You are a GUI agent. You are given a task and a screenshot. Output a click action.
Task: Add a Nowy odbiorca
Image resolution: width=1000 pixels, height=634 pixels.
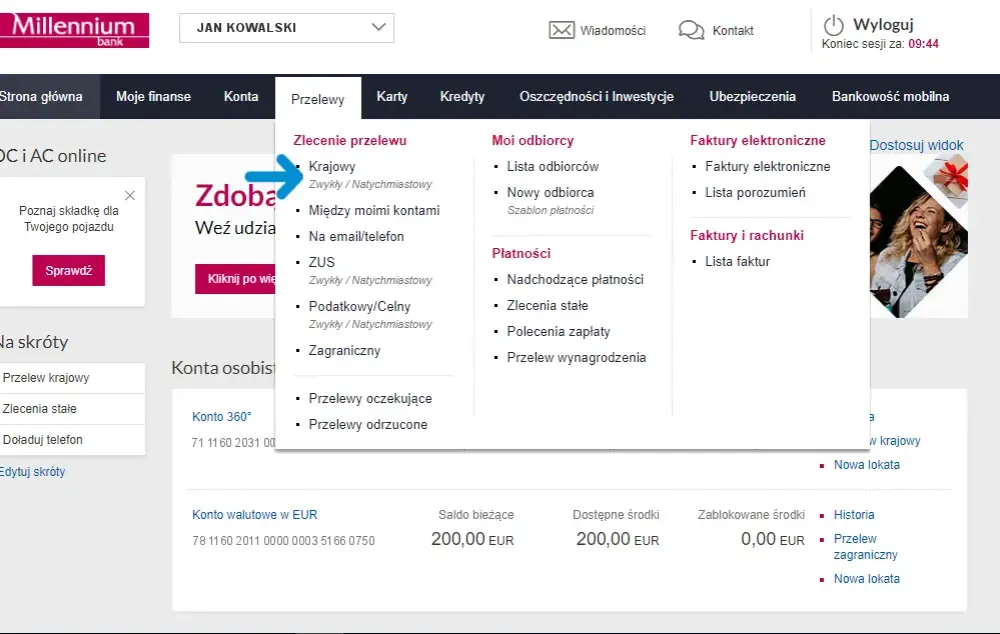pyautogui.click(x=550, y=193)
